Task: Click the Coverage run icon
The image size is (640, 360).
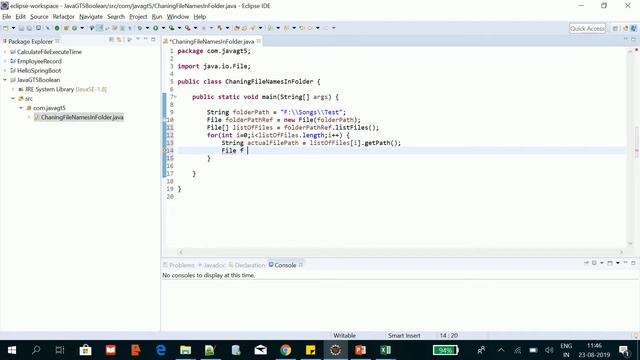Action: click(171, 28)
